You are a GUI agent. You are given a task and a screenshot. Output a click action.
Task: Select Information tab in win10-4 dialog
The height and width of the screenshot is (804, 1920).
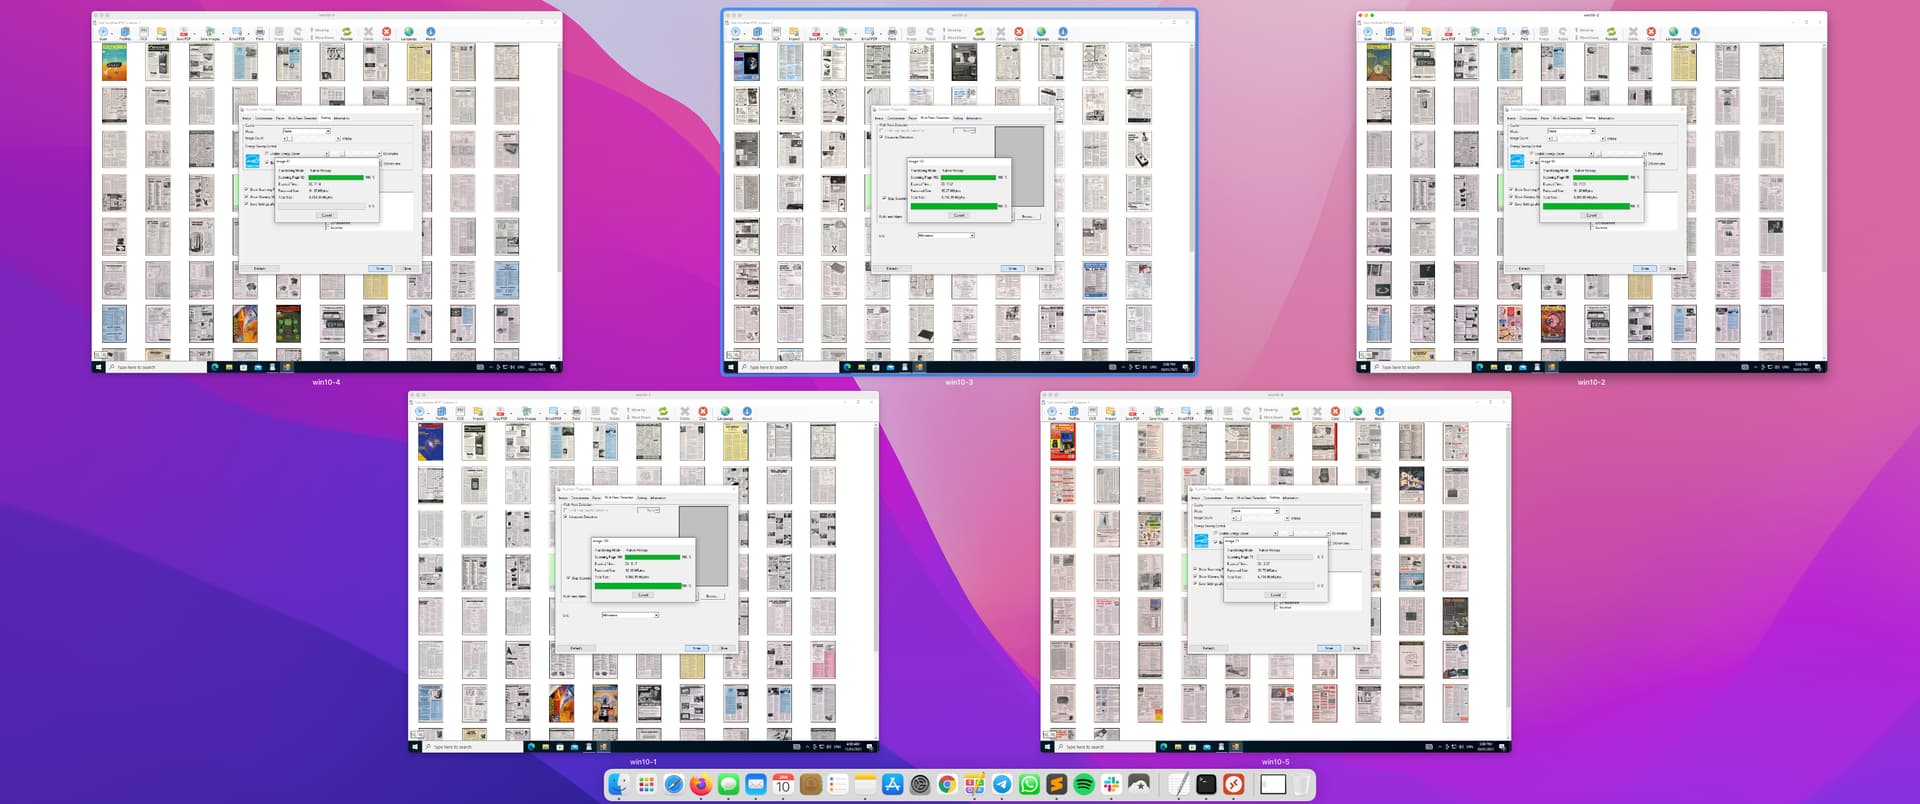342,118
